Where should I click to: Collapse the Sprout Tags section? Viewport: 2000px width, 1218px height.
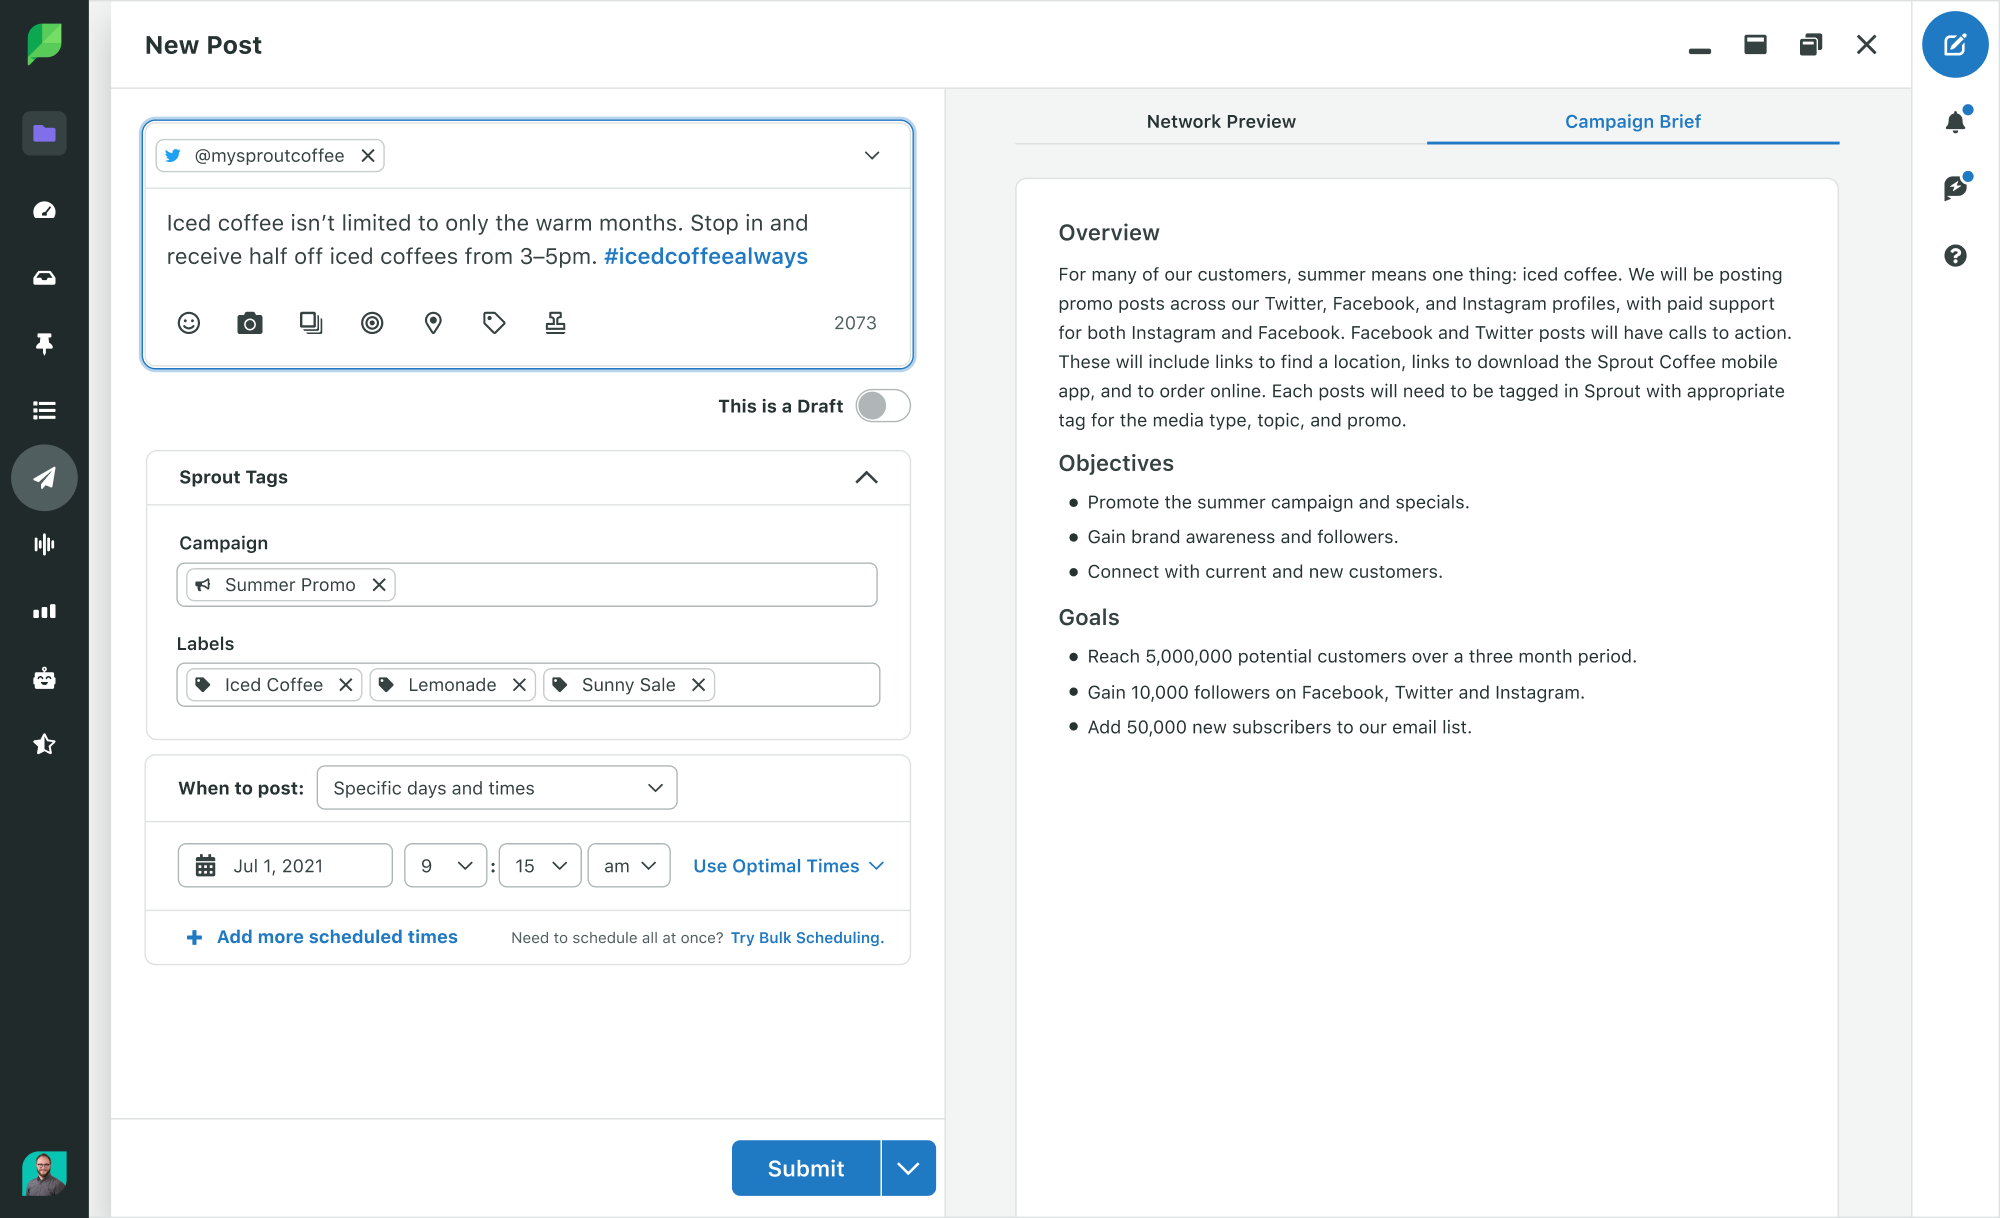[866, 478]
